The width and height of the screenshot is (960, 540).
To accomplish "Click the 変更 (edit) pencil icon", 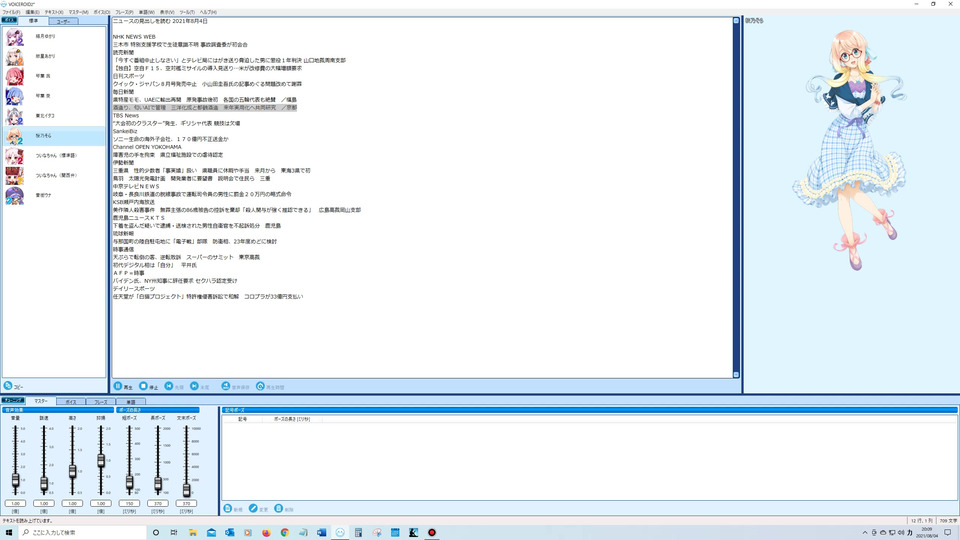I will tap(253, 509).
